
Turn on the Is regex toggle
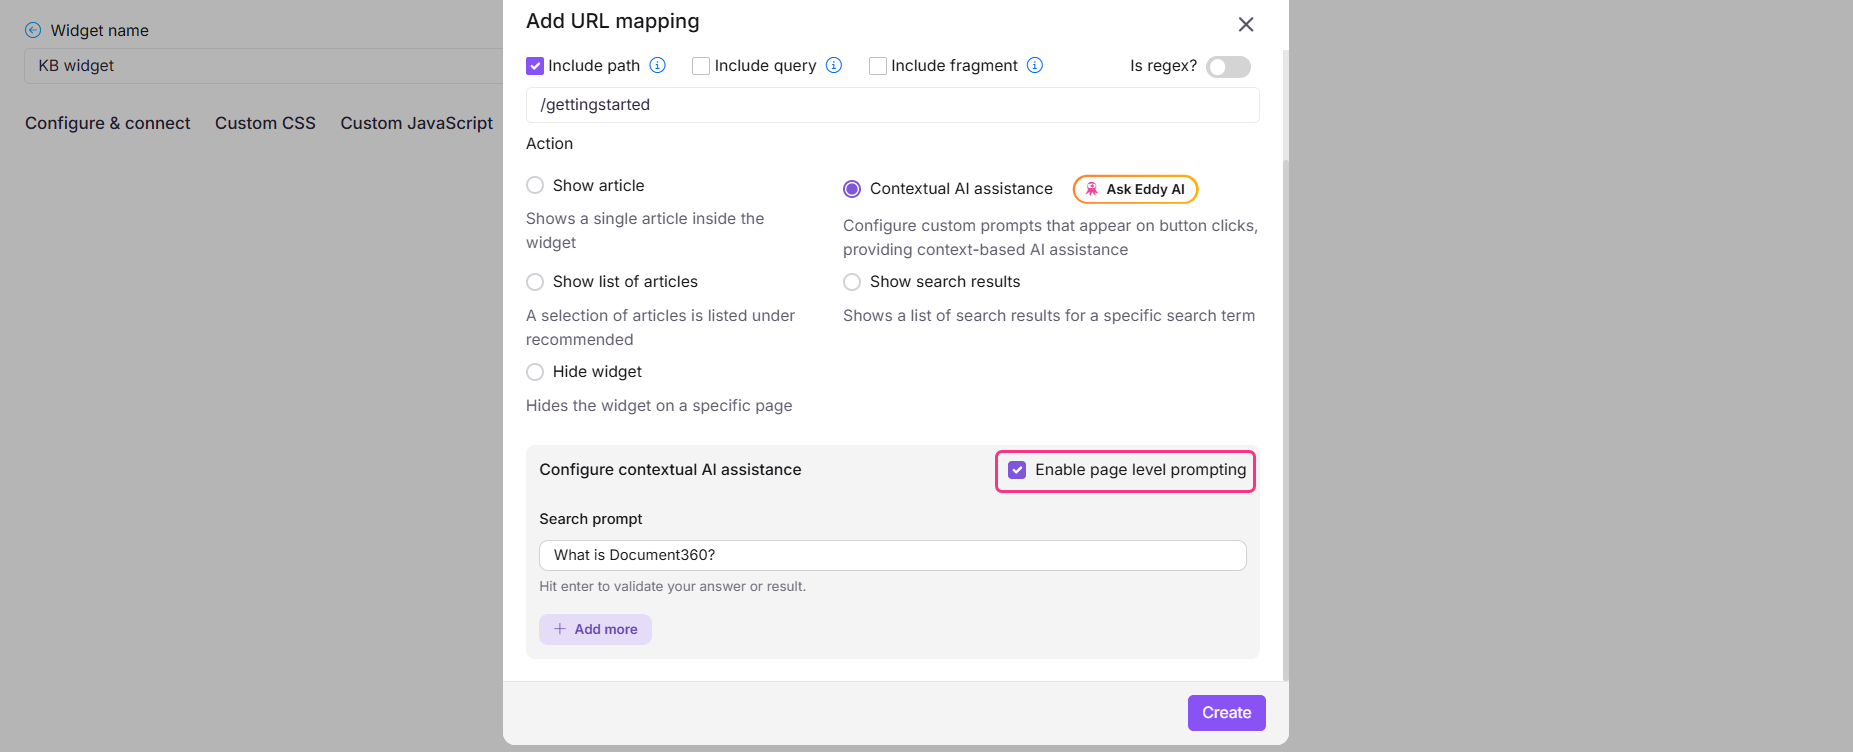[1228, 66]
